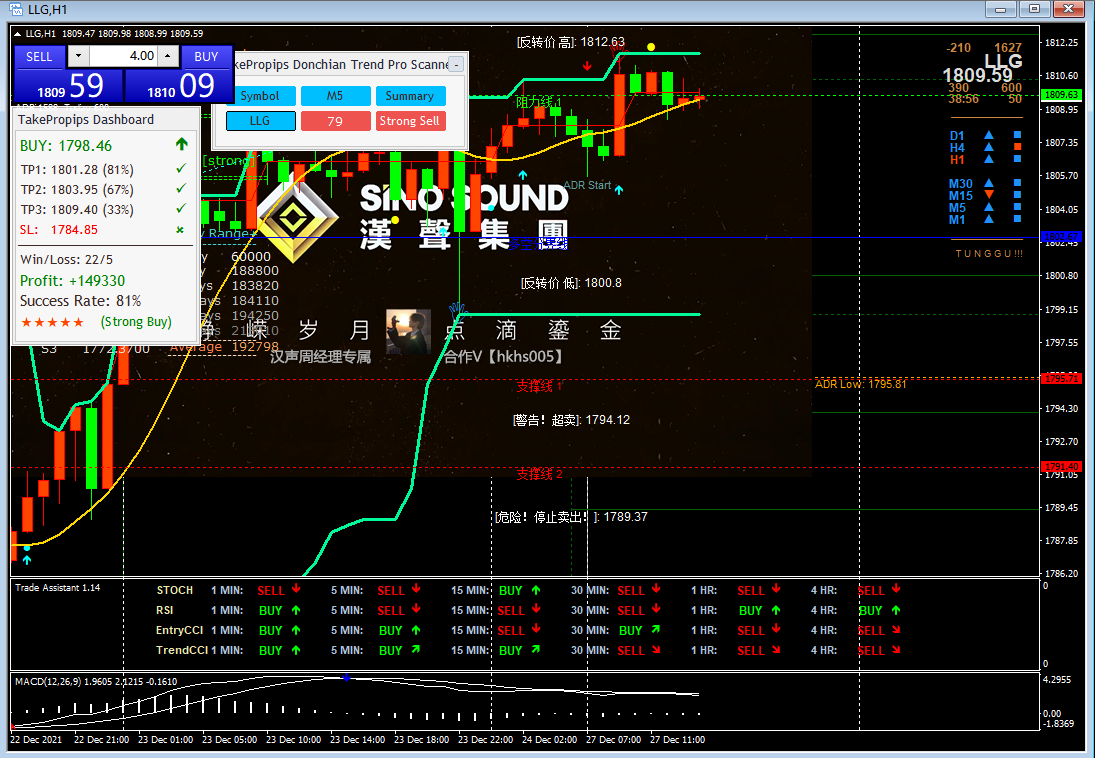The height and width of the screenshot is (758, 1095).
Task: Click TrendCCI 4 HR SELL arrow
Action: pos(896,650)
